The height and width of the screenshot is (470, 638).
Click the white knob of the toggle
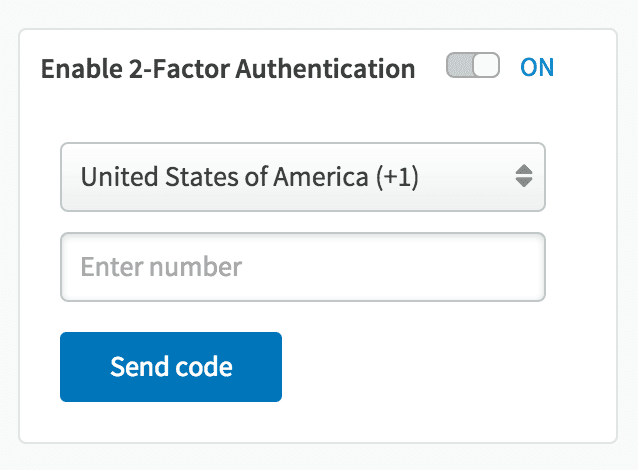point(485,68)
